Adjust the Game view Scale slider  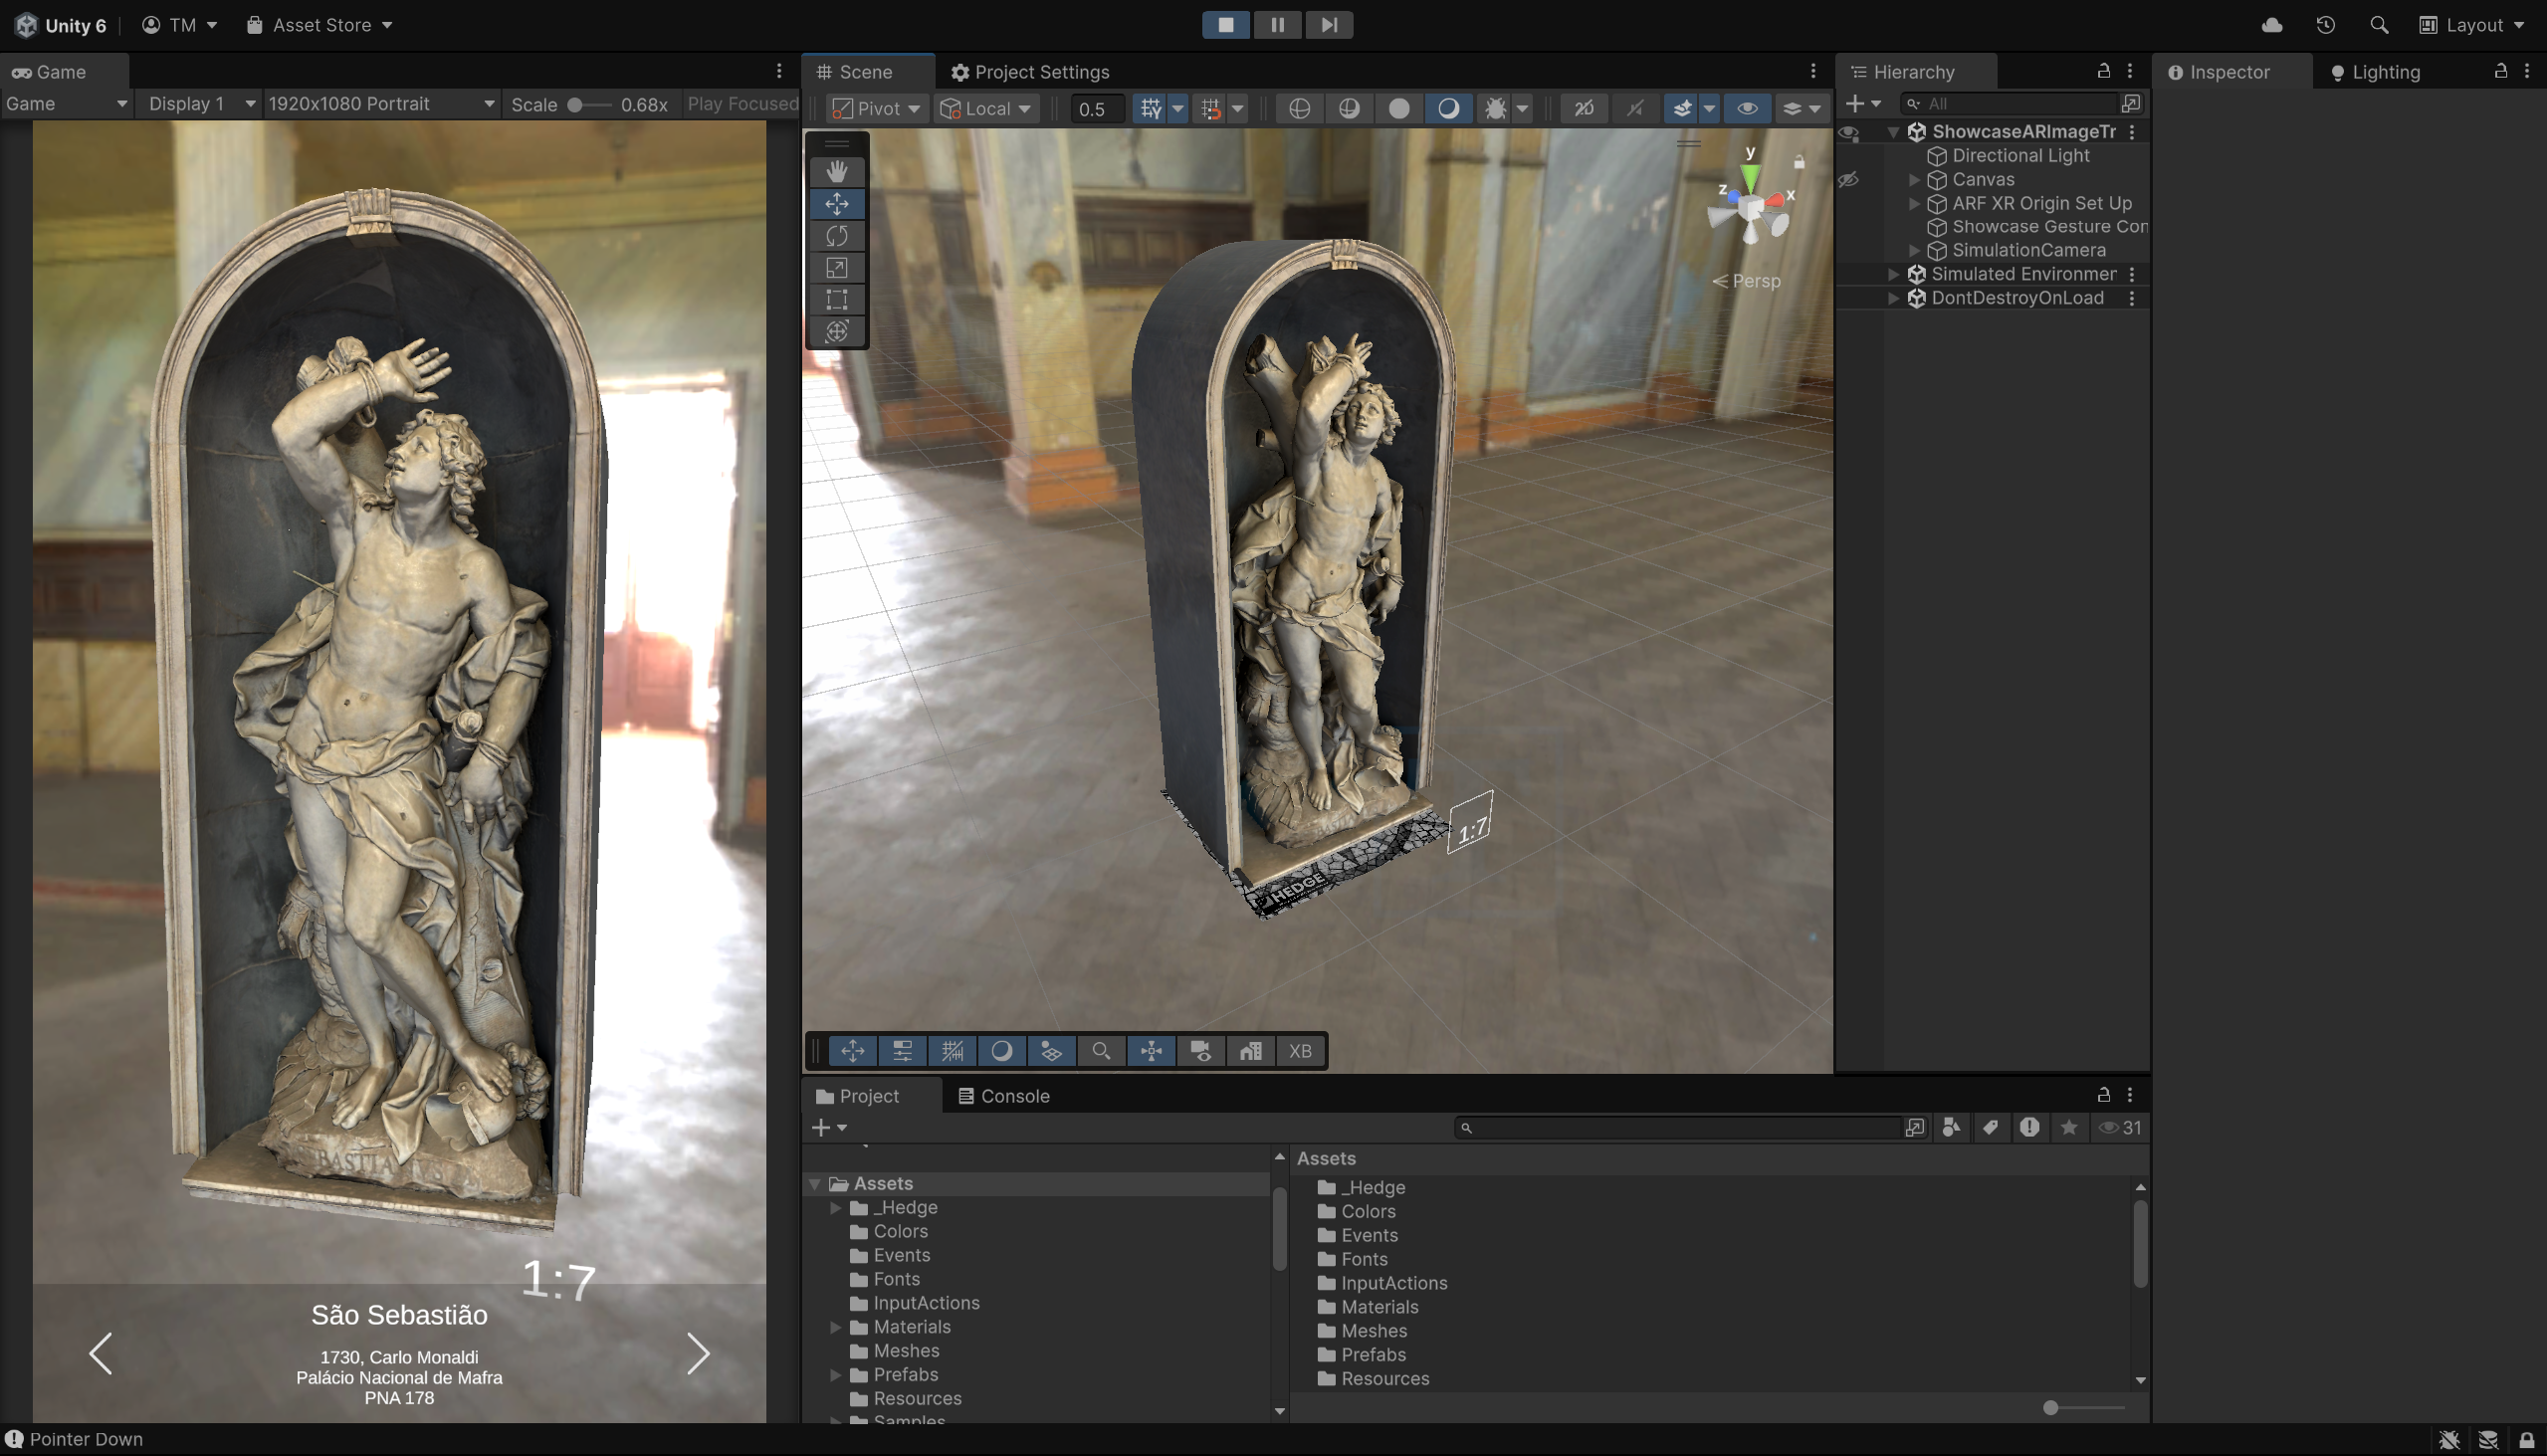pyautogui.click(x=576, y=104)
